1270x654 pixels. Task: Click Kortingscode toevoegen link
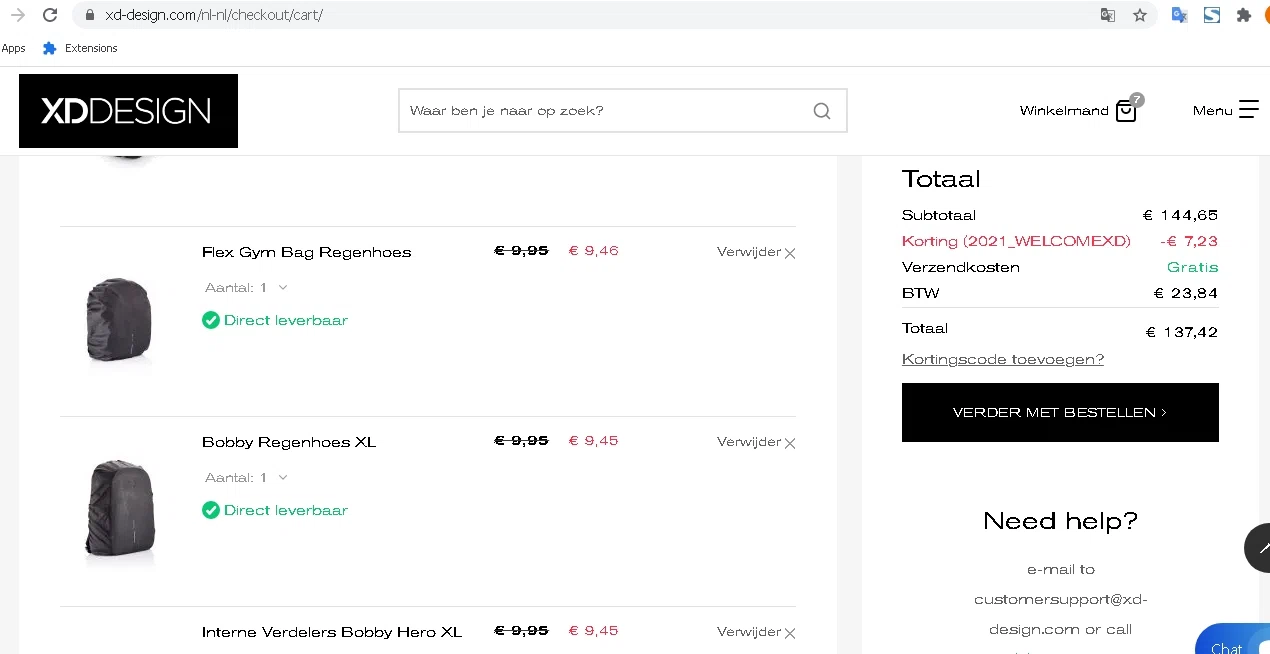point(1003,359)
